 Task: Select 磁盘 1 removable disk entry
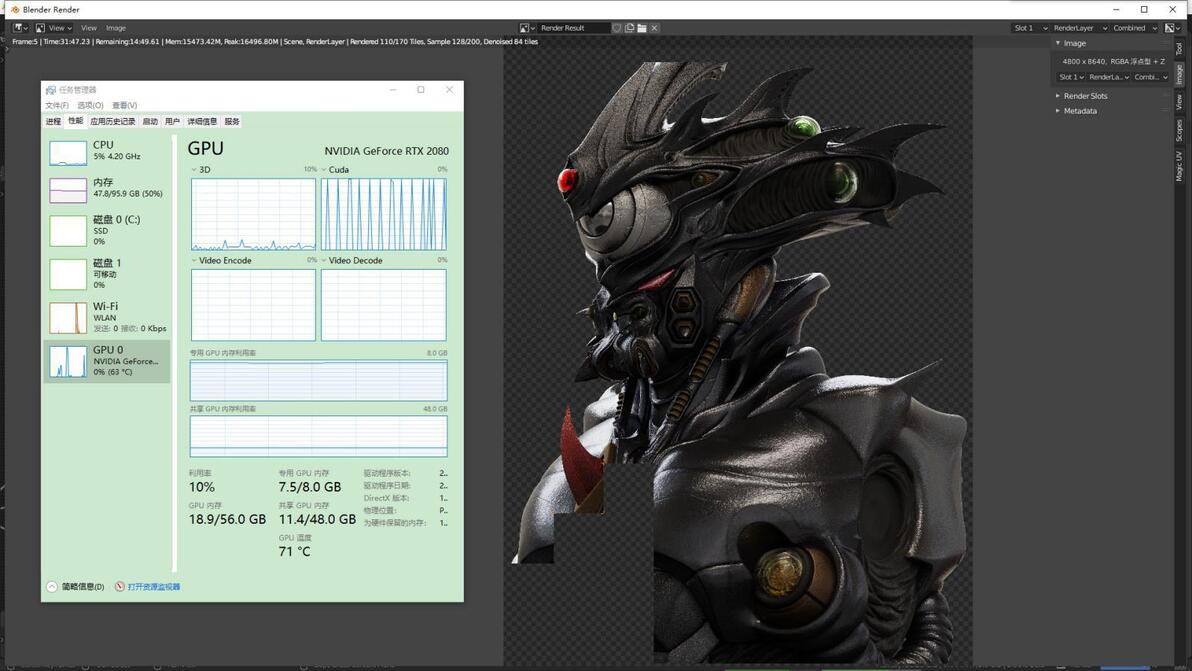click(x=107, y=274)
